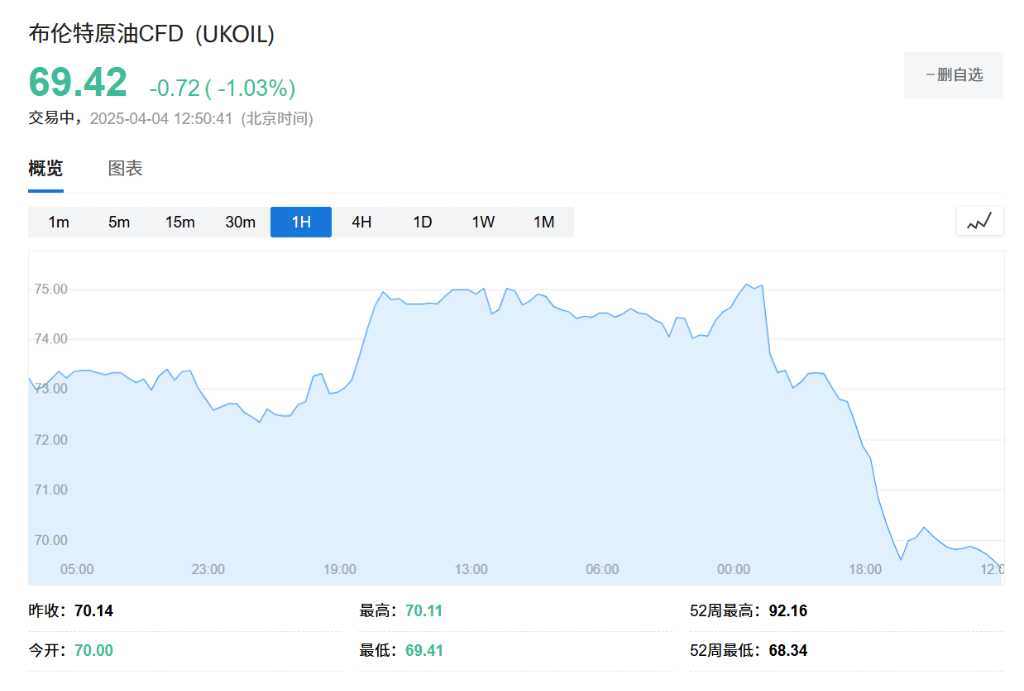Select the 30m timeframe
Viewport: 1024px width, 691px height.
240,222
